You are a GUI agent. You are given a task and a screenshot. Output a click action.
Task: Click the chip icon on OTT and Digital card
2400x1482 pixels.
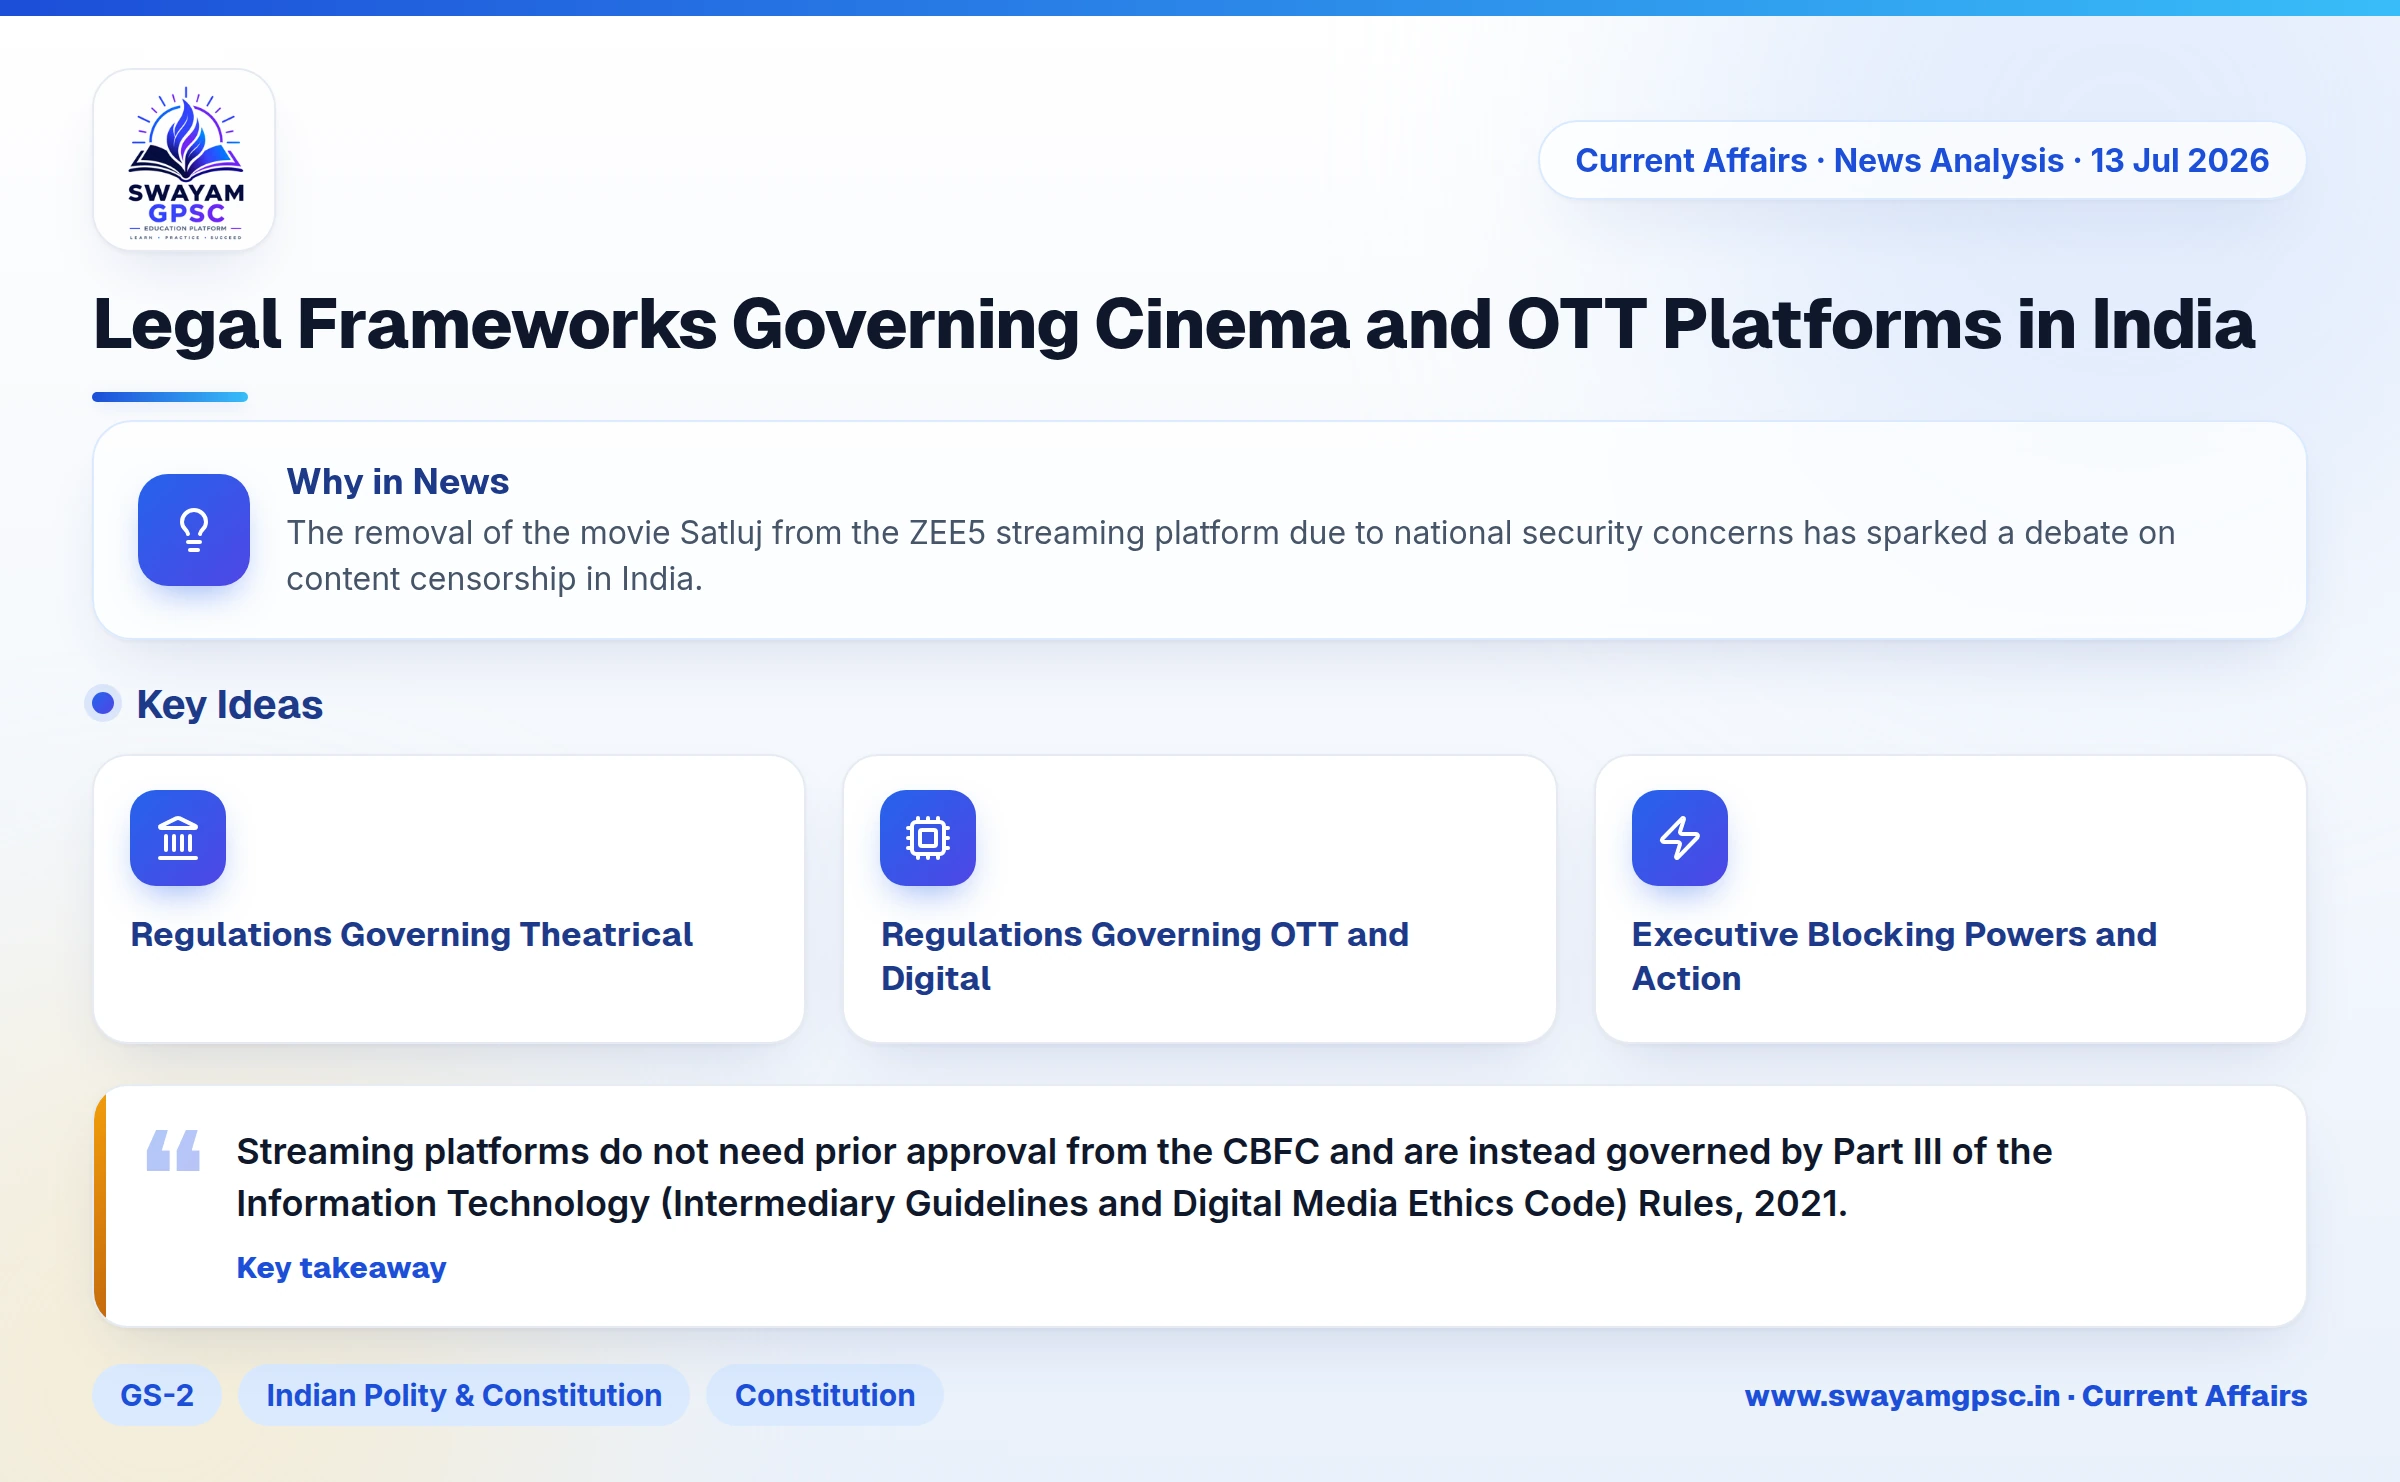[928, 838]
